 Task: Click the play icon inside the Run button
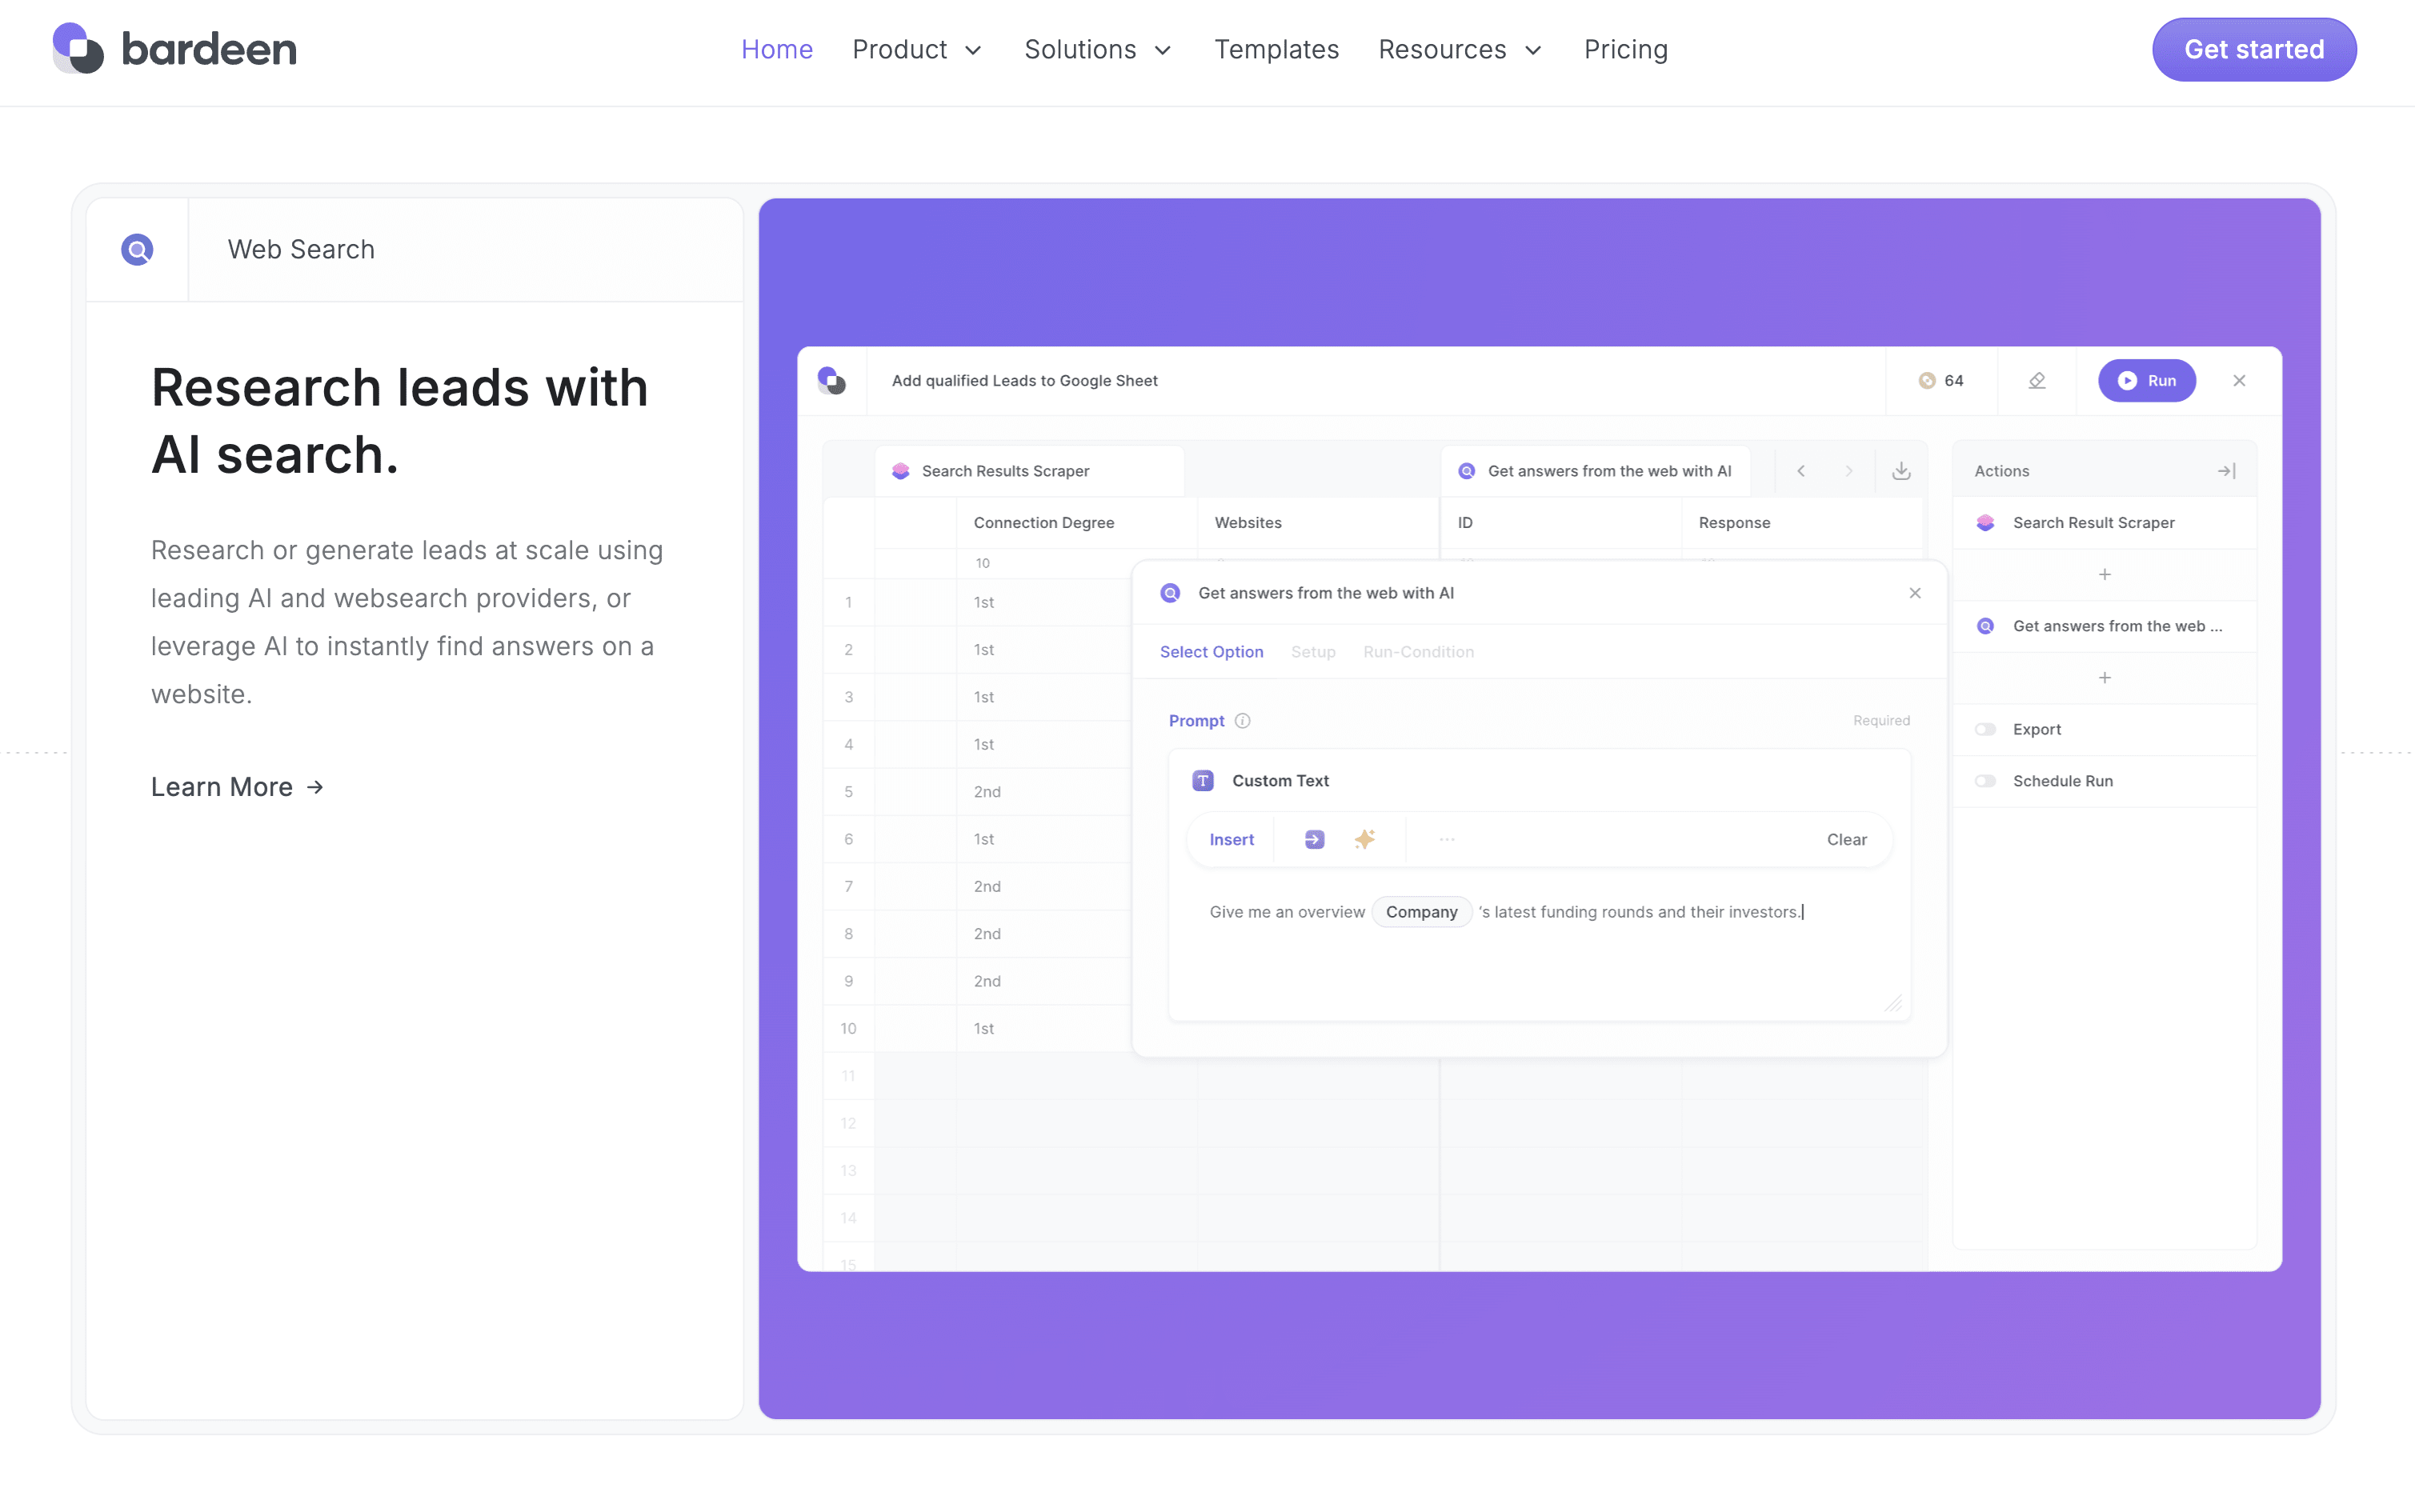[x=2127, y=380]
